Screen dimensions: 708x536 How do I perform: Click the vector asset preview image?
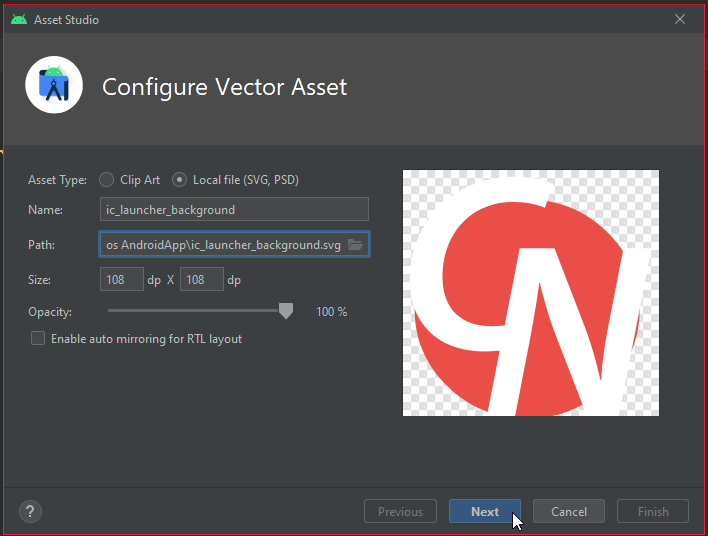pos(531,293)
